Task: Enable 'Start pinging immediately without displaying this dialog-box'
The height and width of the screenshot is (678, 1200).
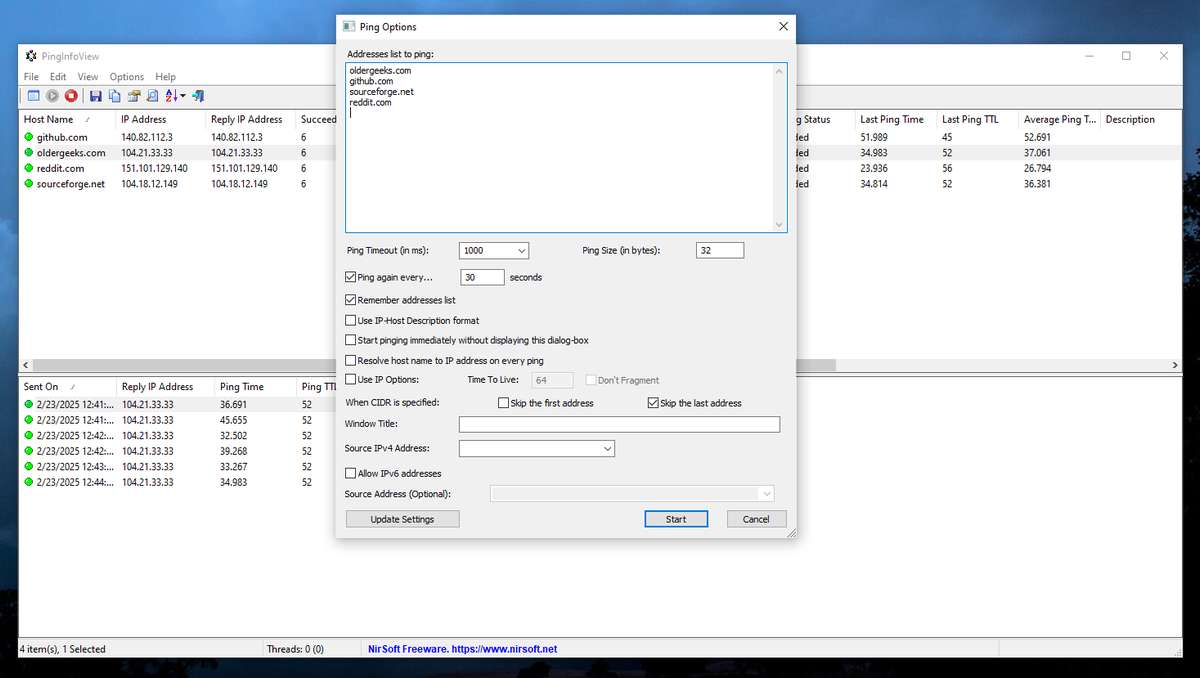Action: pyautogui.click(x=351, y=340)
